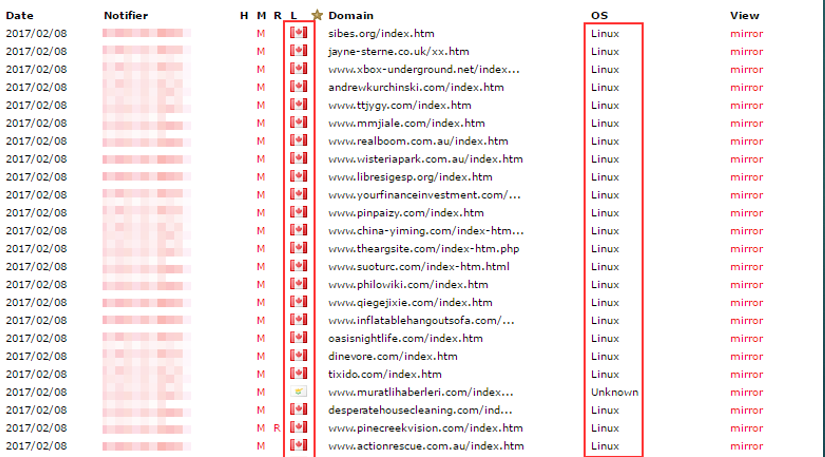The height and width of the screenshot is (457, 825).
Task: Open mirror link for sibes.org/index.htm
Action: 745,33
